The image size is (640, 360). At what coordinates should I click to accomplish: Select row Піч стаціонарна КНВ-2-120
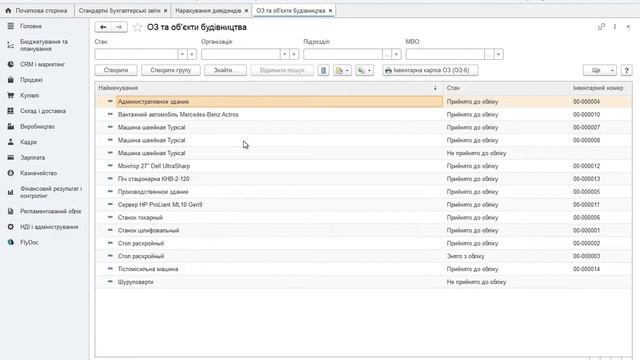tap(363, 179)
